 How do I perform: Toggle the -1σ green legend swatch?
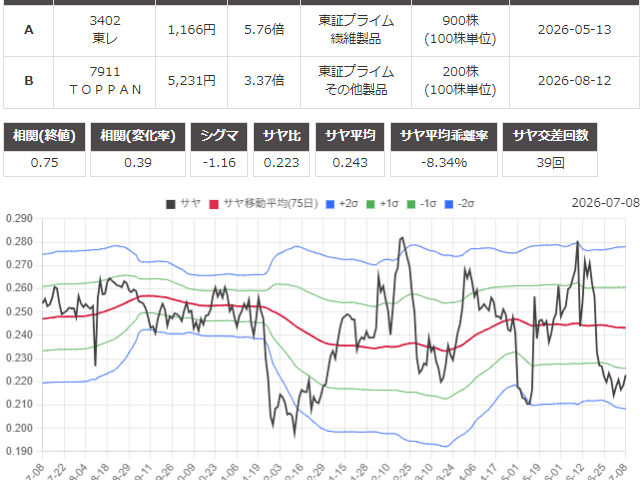[411, 204]
